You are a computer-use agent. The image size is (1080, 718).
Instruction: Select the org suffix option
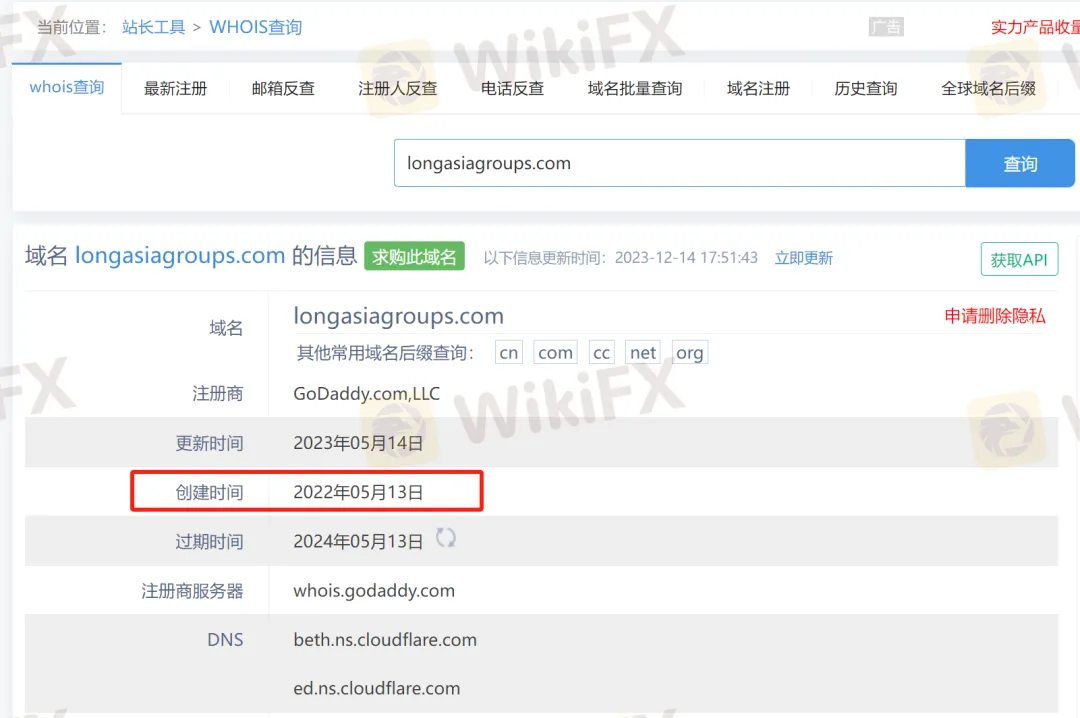(x=689, y=353)
